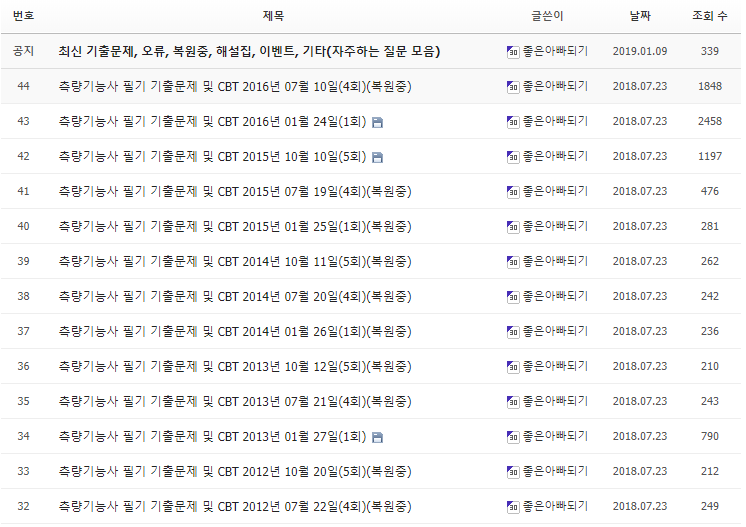Click the attachment disk icon on post 43
The height and width of the screenshot is (527, 746).
(376, 122)
